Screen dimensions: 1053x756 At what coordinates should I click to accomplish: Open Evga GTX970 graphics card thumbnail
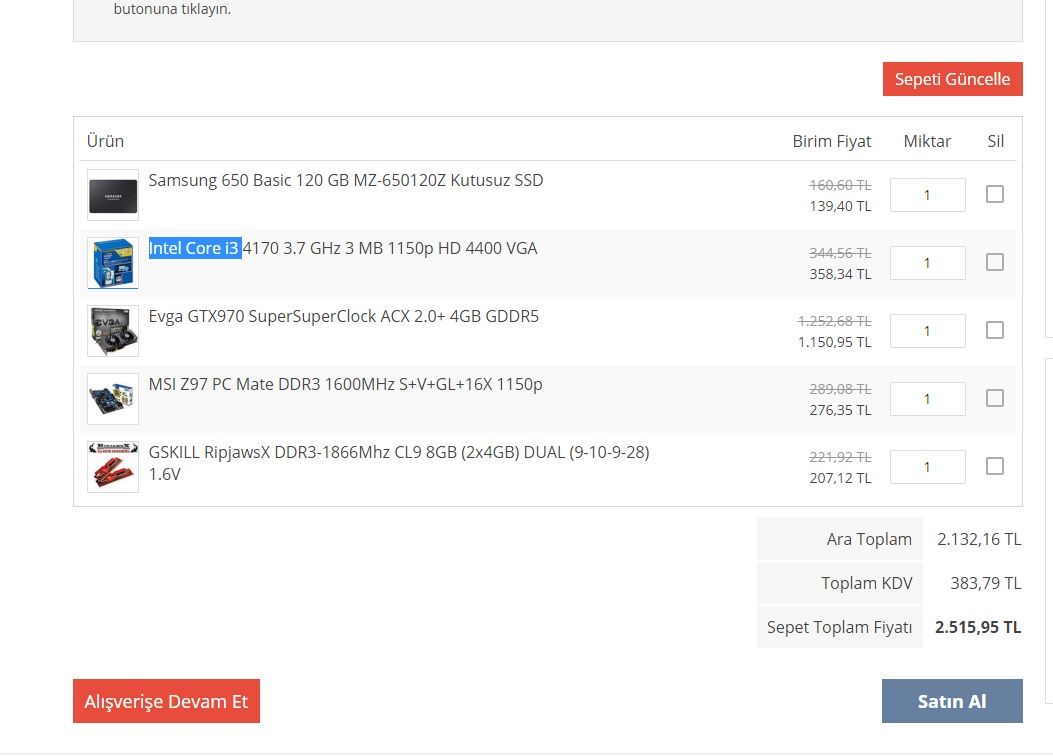coord(113,331)
